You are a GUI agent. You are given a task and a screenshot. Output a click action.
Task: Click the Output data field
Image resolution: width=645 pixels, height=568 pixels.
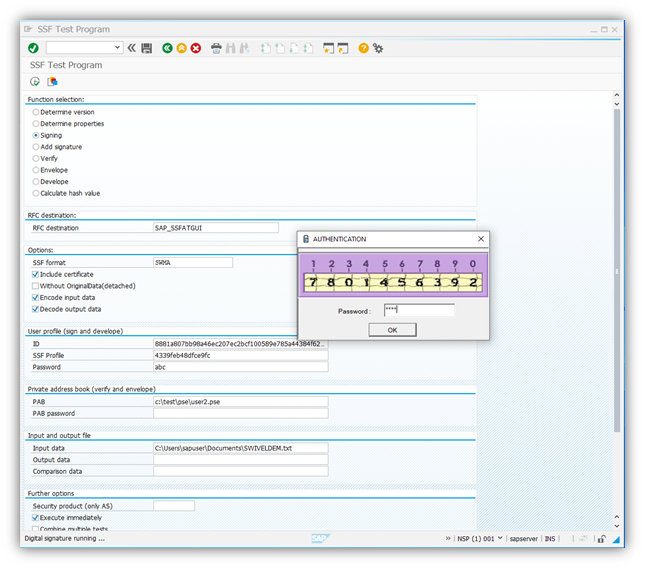241,459
